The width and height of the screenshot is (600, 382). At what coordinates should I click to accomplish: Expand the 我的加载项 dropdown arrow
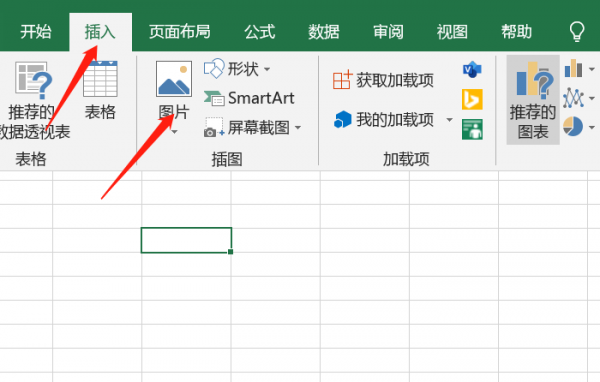pyautogui.click(x=450, y=120)
